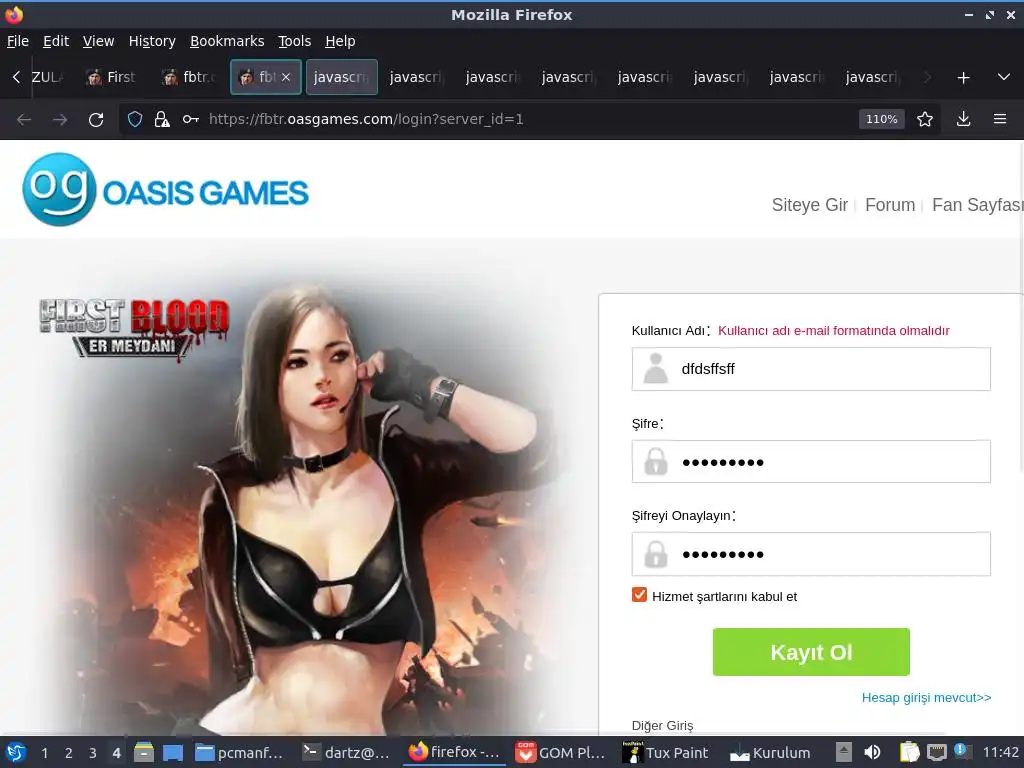Click the Oasis Games logo

tap(165, 190)
